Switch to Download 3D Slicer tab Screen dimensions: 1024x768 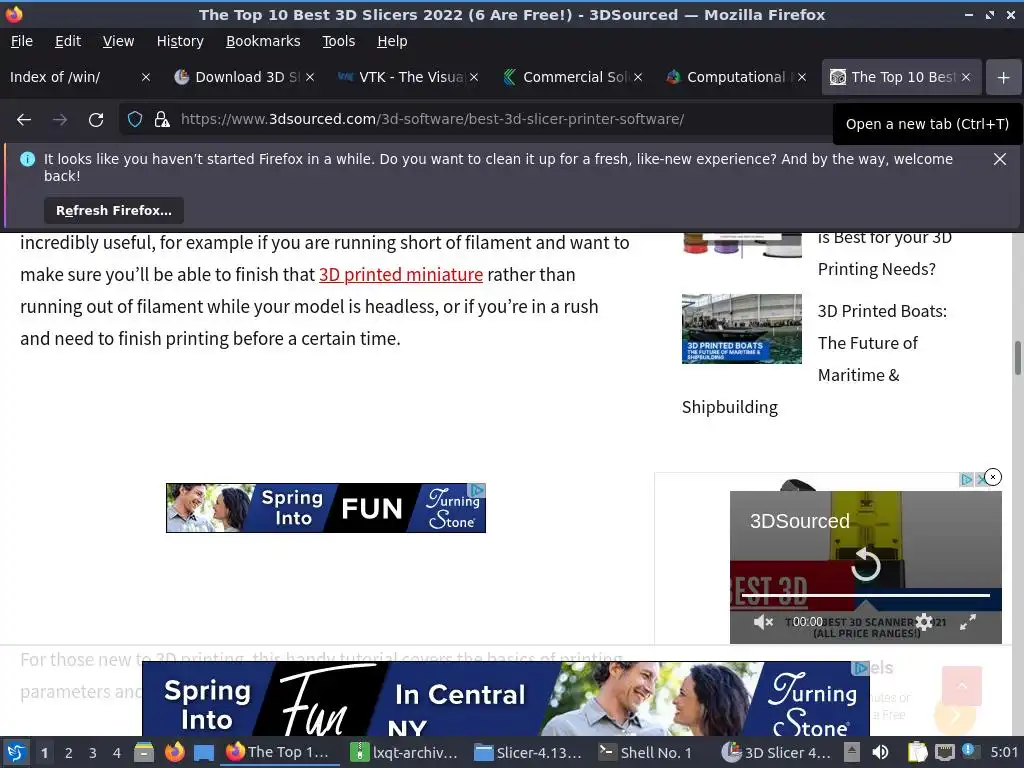238,77
